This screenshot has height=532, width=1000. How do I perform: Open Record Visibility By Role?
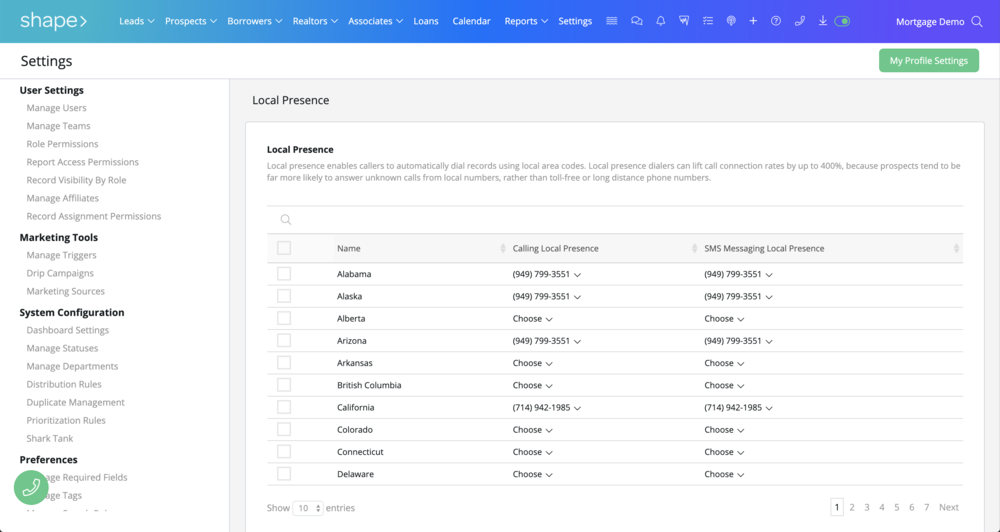pyautogui.click(x=77, y=180)
